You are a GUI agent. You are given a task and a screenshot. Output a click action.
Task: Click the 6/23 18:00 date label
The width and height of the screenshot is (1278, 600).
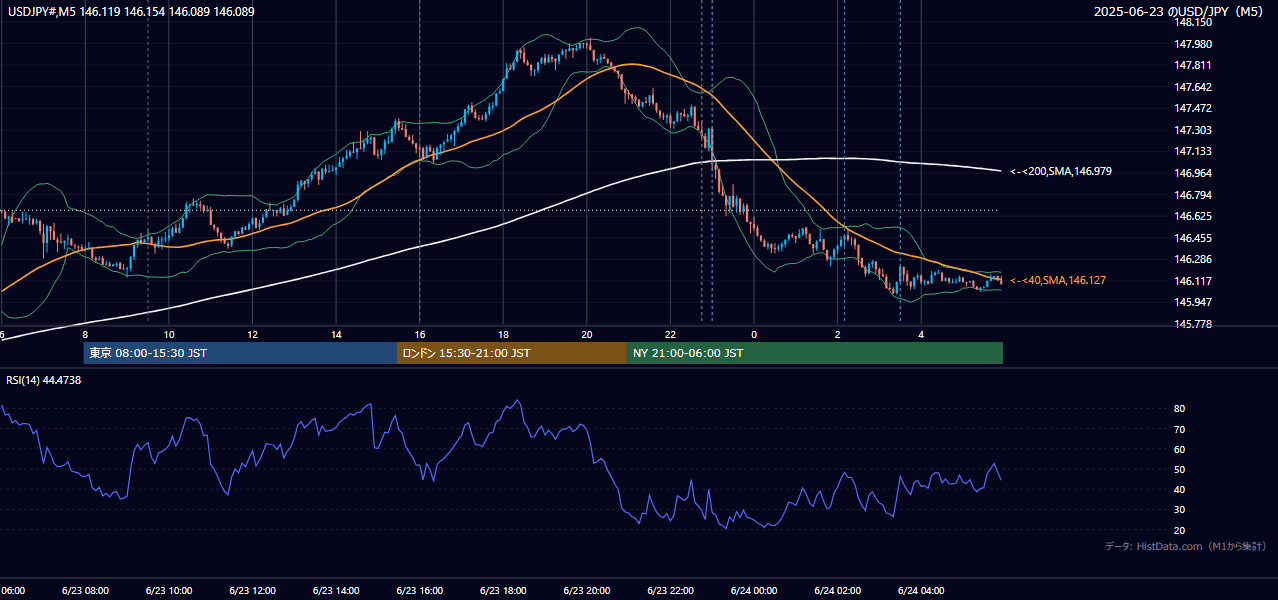click(503, 590)
